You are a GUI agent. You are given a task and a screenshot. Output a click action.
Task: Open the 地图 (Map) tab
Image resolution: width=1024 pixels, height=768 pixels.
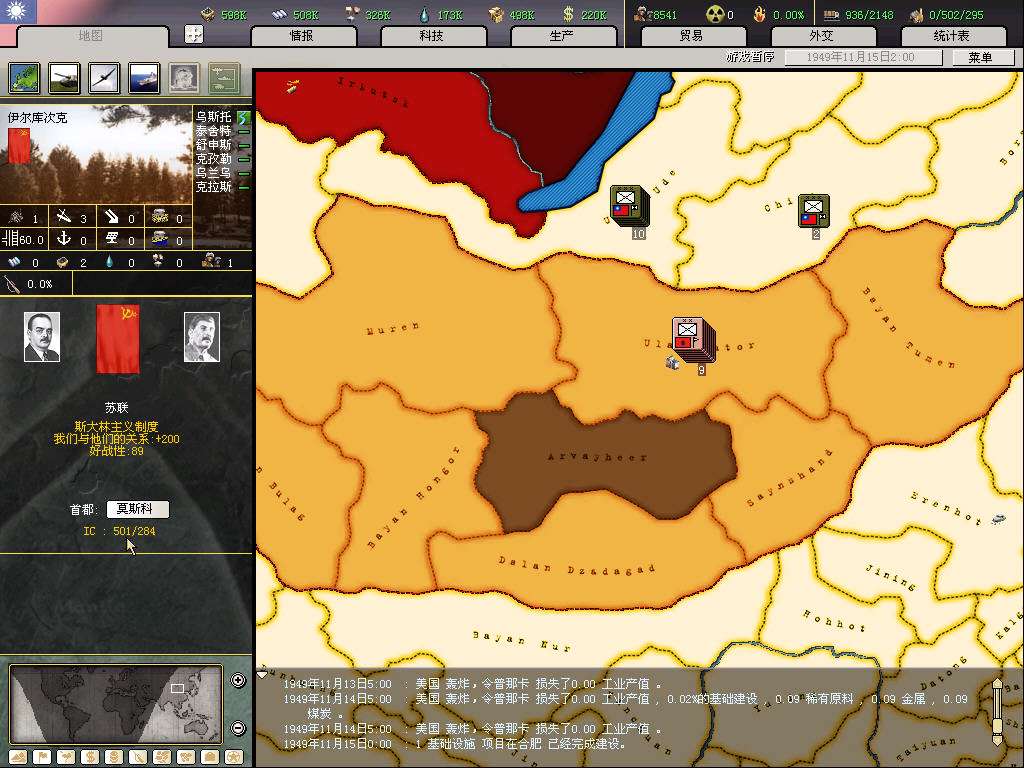point(90,35)
